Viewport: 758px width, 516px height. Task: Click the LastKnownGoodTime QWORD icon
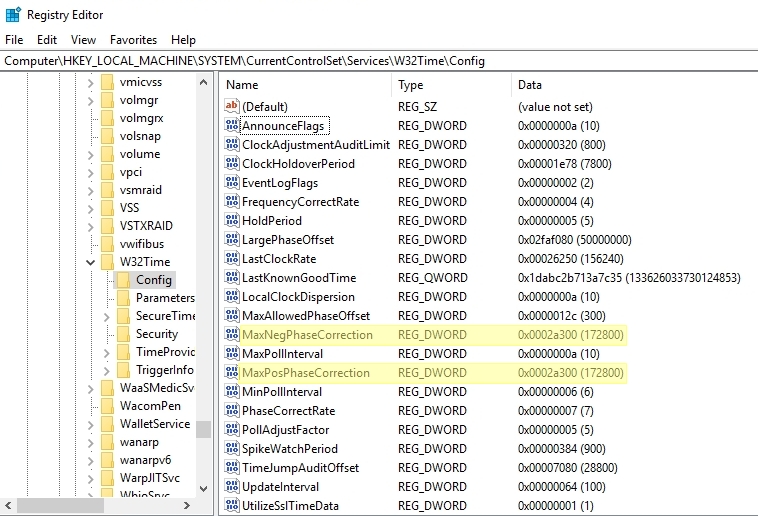pyautogui.click(x=232, y=278)
